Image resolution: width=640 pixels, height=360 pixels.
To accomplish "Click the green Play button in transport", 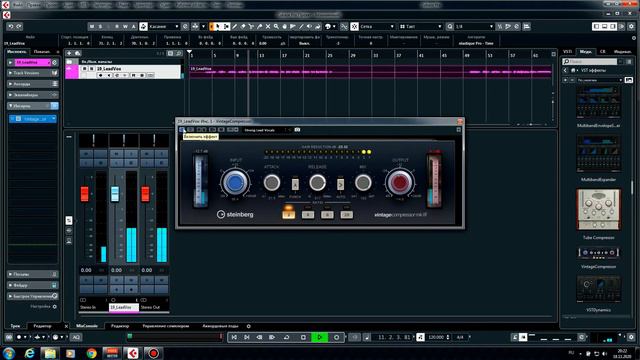I will pyautogui.click(x=320, y=337).
